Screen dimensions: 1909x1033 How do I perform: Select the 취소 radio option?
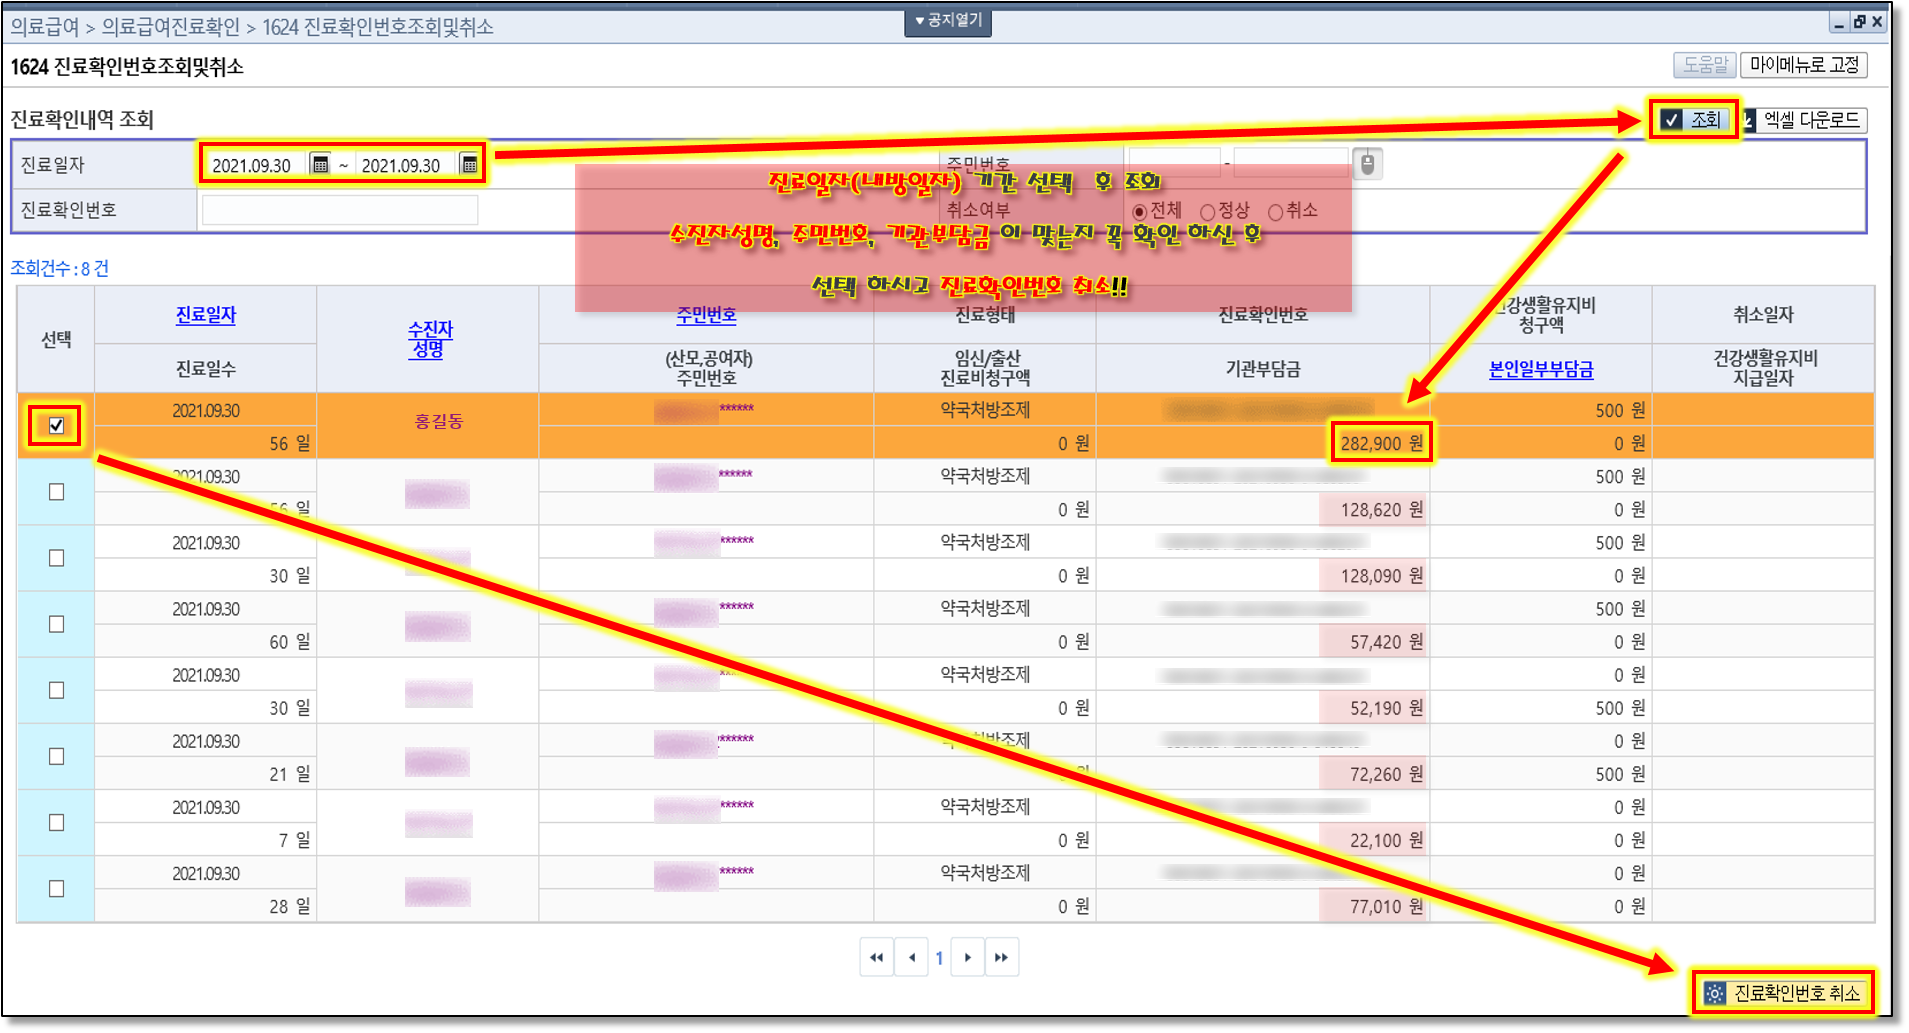(1275, 212)
